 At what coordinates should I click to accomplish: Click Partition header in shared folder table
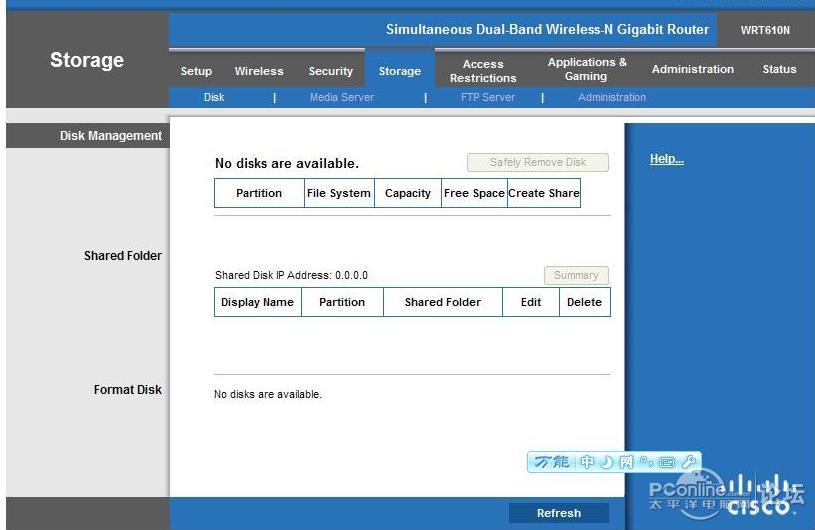[x=342, y=302]
